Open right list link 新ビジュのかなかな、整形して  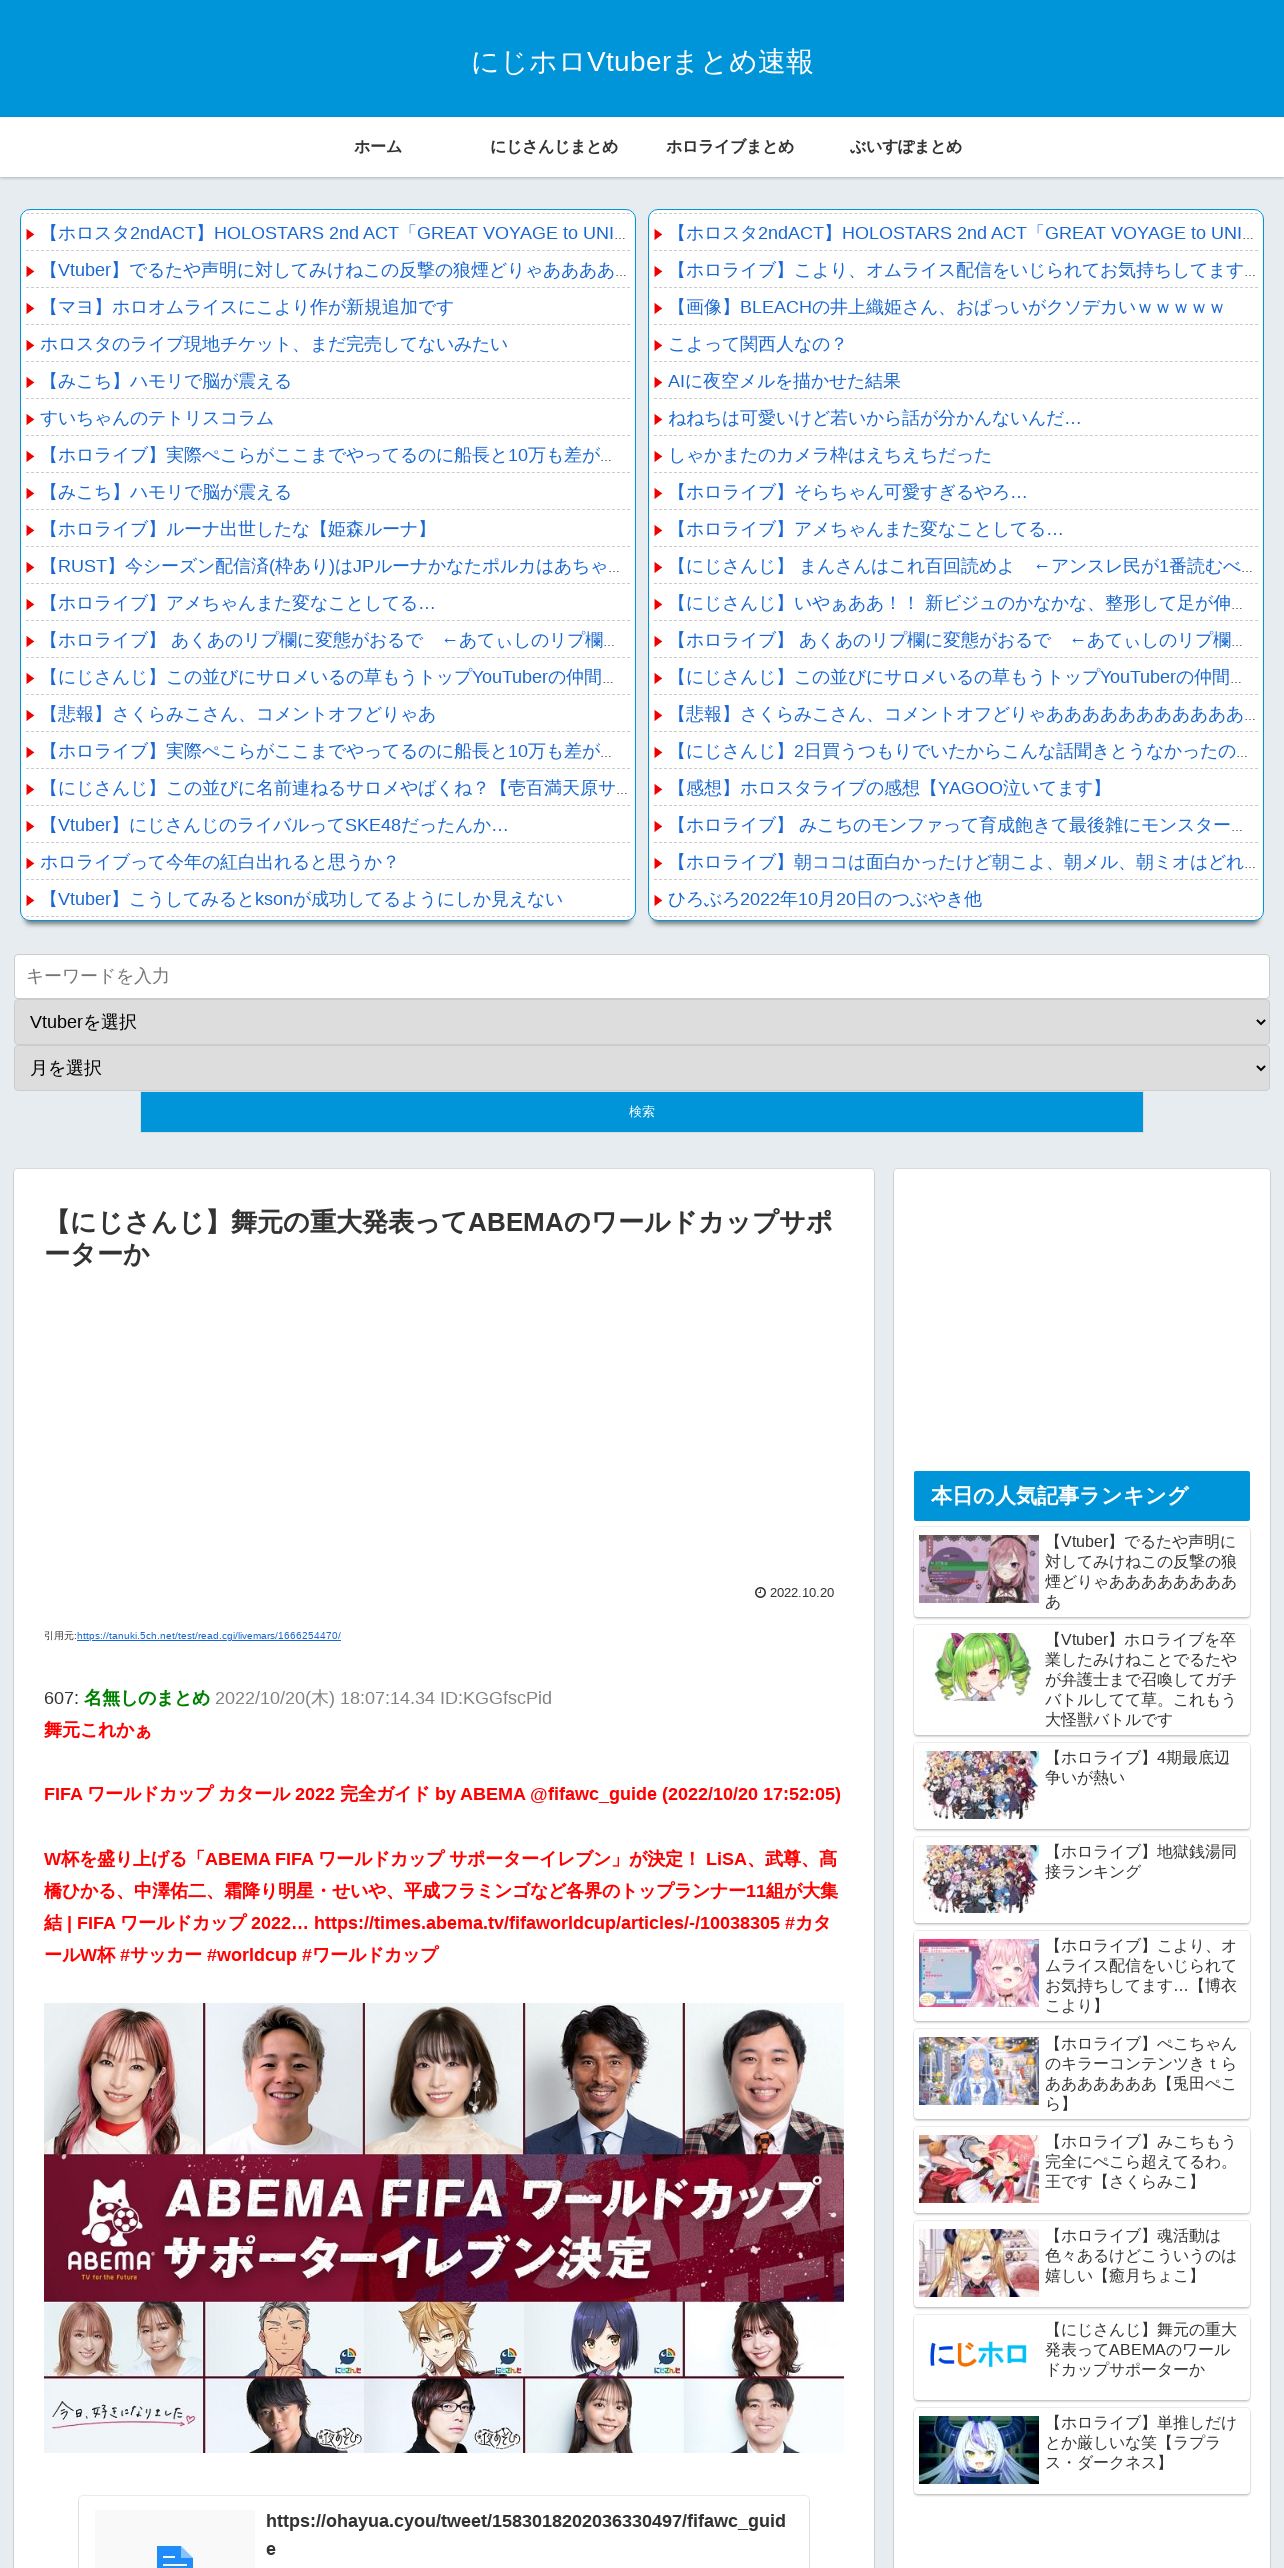point(957,603)
